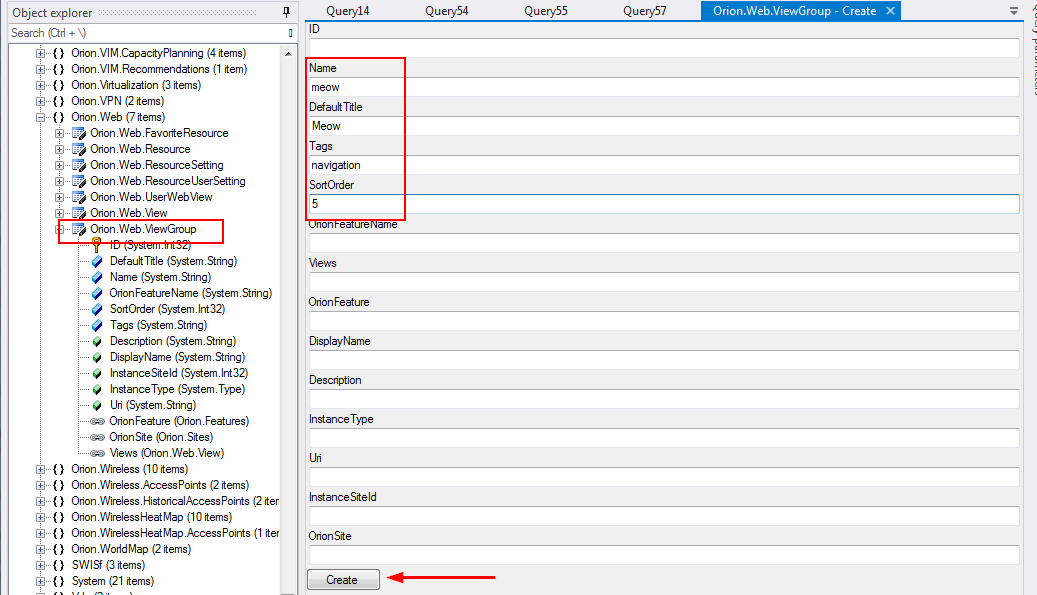Click the Description input field
Image resolution: width=1037 pixels, height=595 pixels.
click(x=664, y=399)
